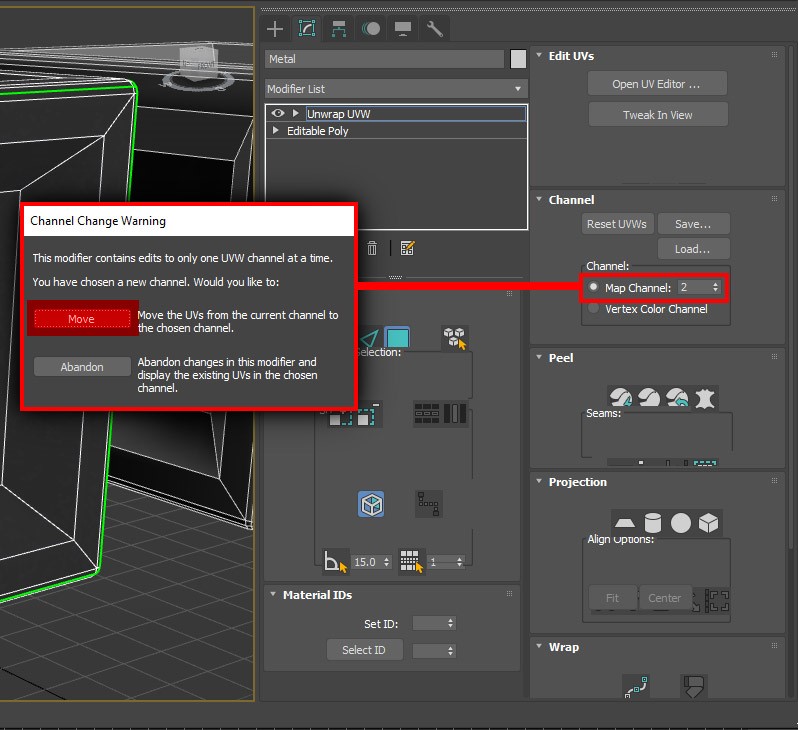Click Open UV Editor button

[x=657, y=84]
